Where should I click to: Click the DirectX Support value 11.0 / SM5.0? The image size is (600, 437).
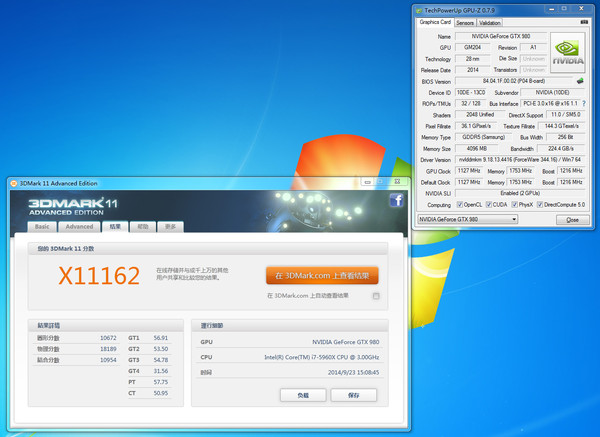566,115
